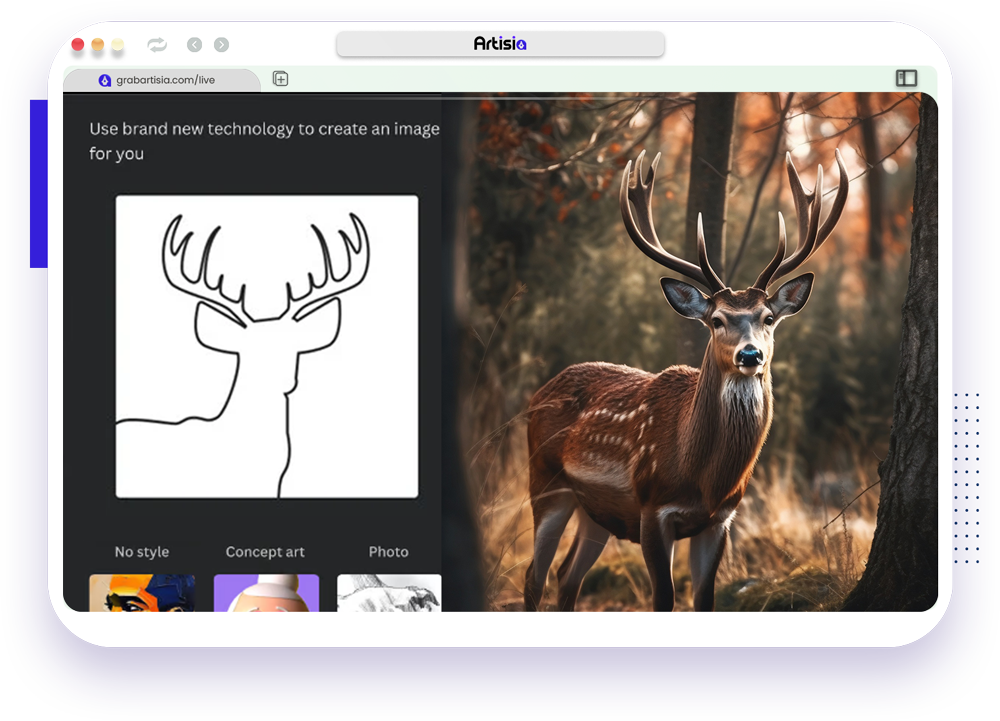Click the browser reload arrows icon
The image size is (1000, 721).
(157, 45)
